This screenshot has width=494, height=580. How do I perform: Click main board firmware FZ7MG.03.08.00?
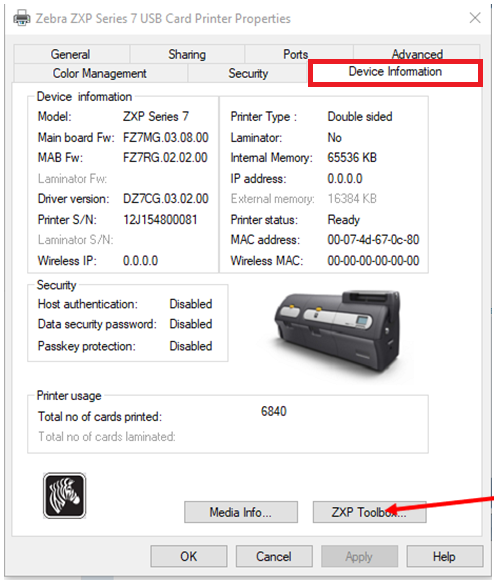coord(166,138)
